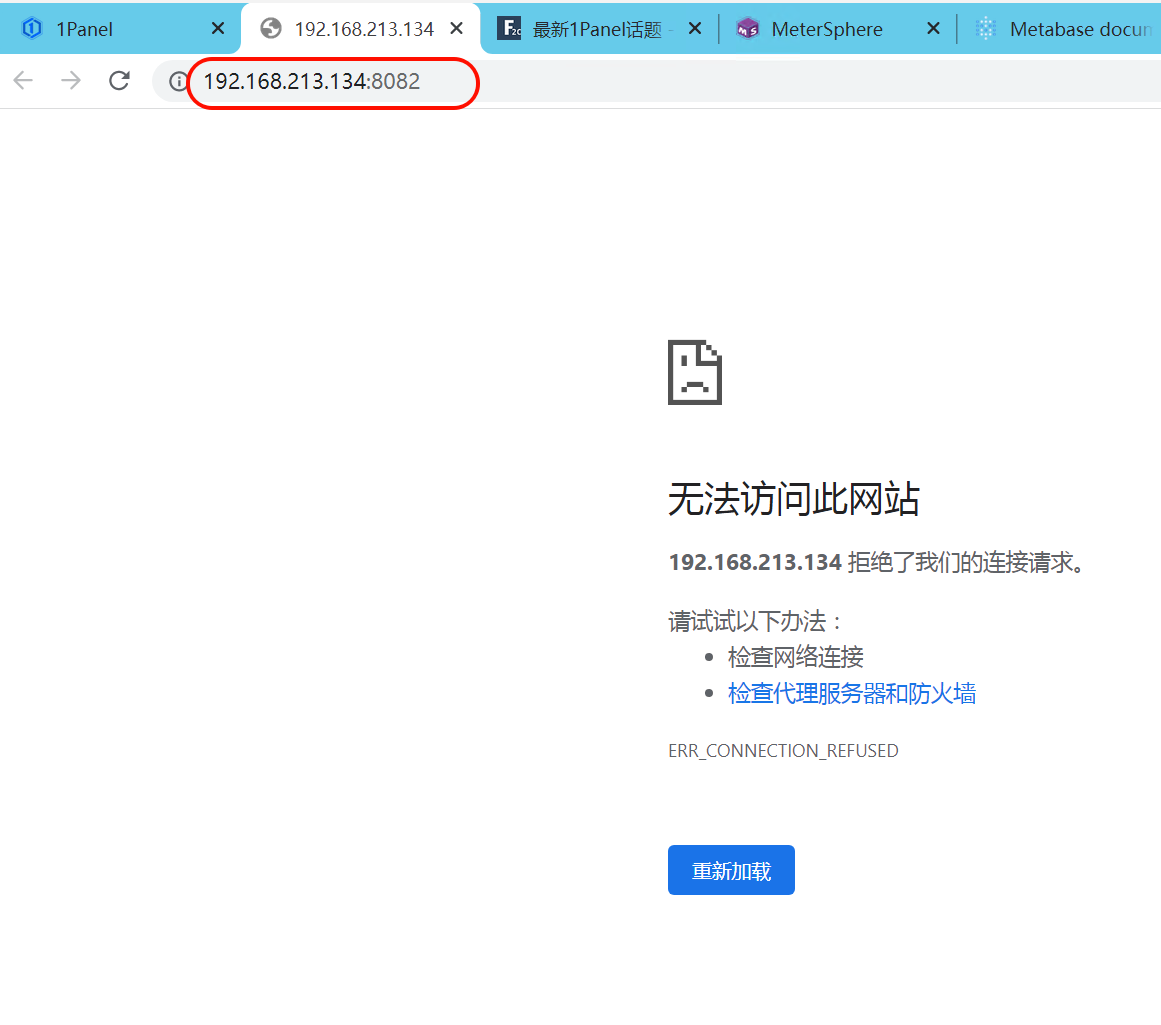Open site information icon in address bar

[x=178, y=82]
